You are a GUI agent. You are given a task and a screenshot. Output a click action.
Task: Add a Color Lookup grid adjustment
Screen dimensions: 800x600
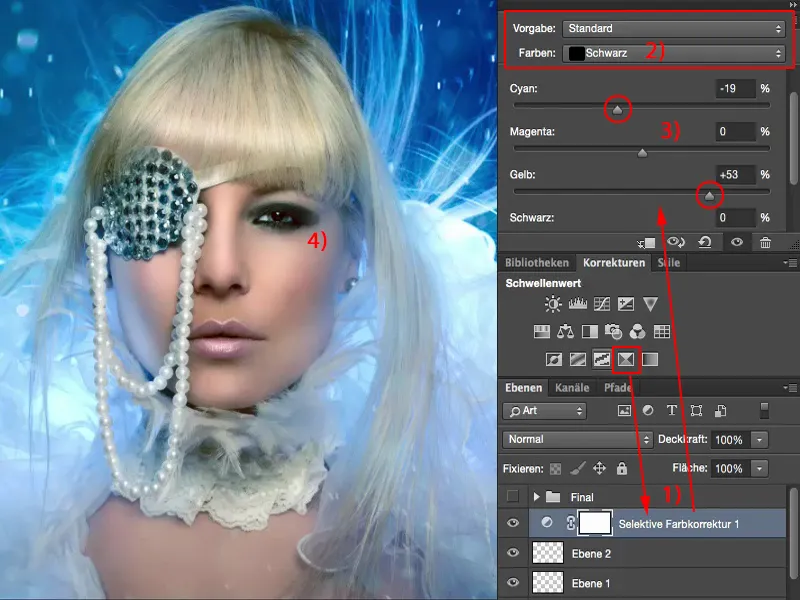point(662,332)
